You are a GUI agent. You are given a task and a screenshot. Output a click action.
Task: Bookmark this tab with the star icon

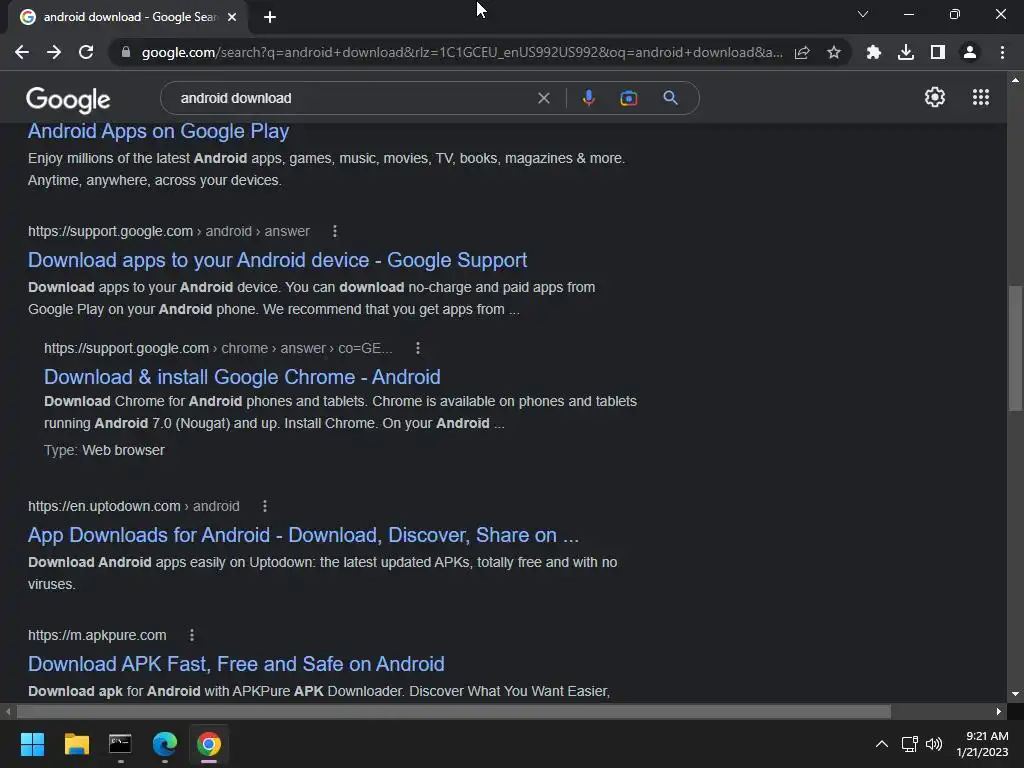pos(834,52)
